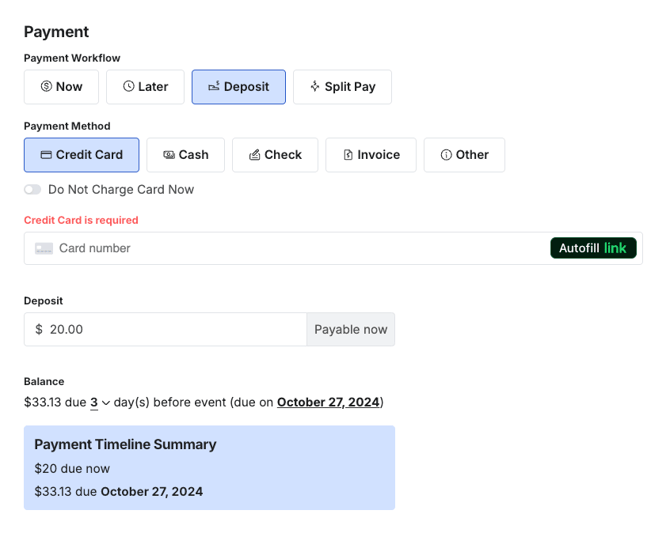Select Check payment method
Viewport: 670px width, 533px height.
tap(275, 155)
